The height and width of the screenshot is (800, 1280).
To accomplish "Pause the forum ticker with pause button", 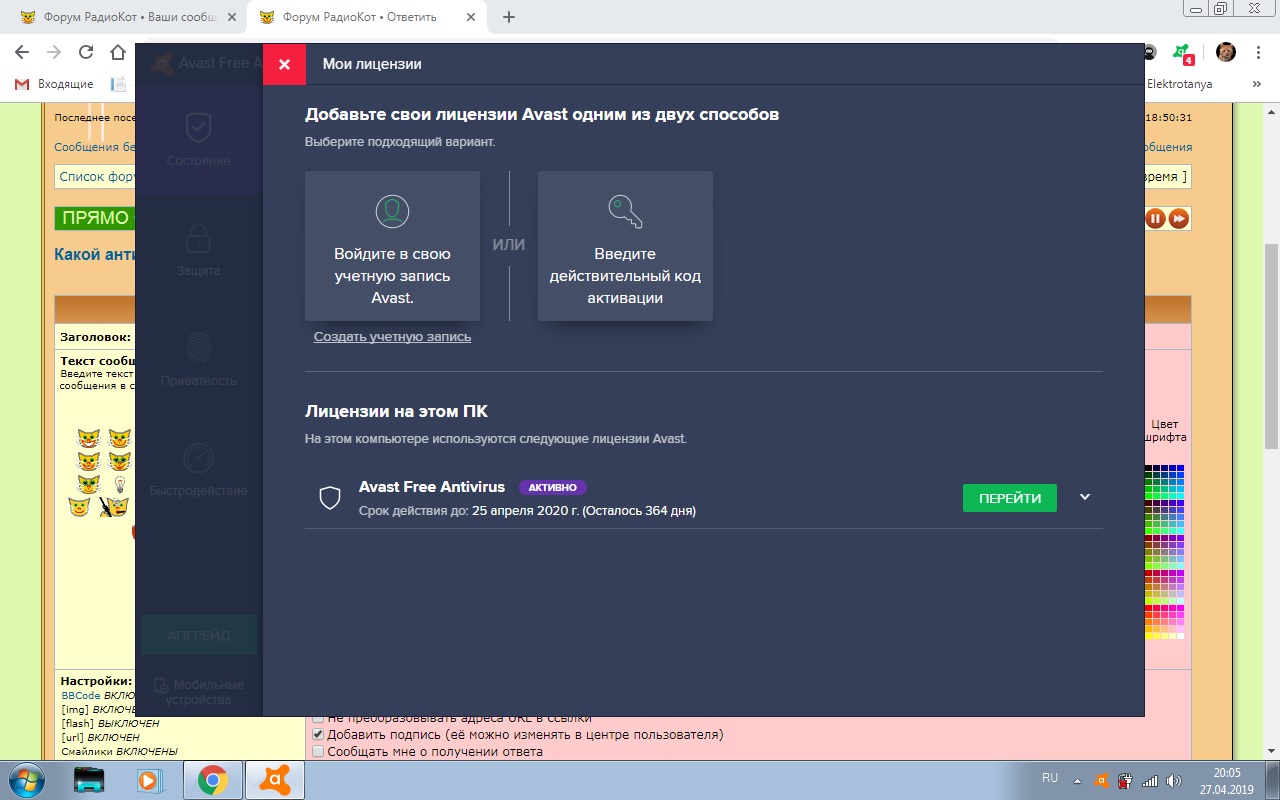I will [1155, 218].
